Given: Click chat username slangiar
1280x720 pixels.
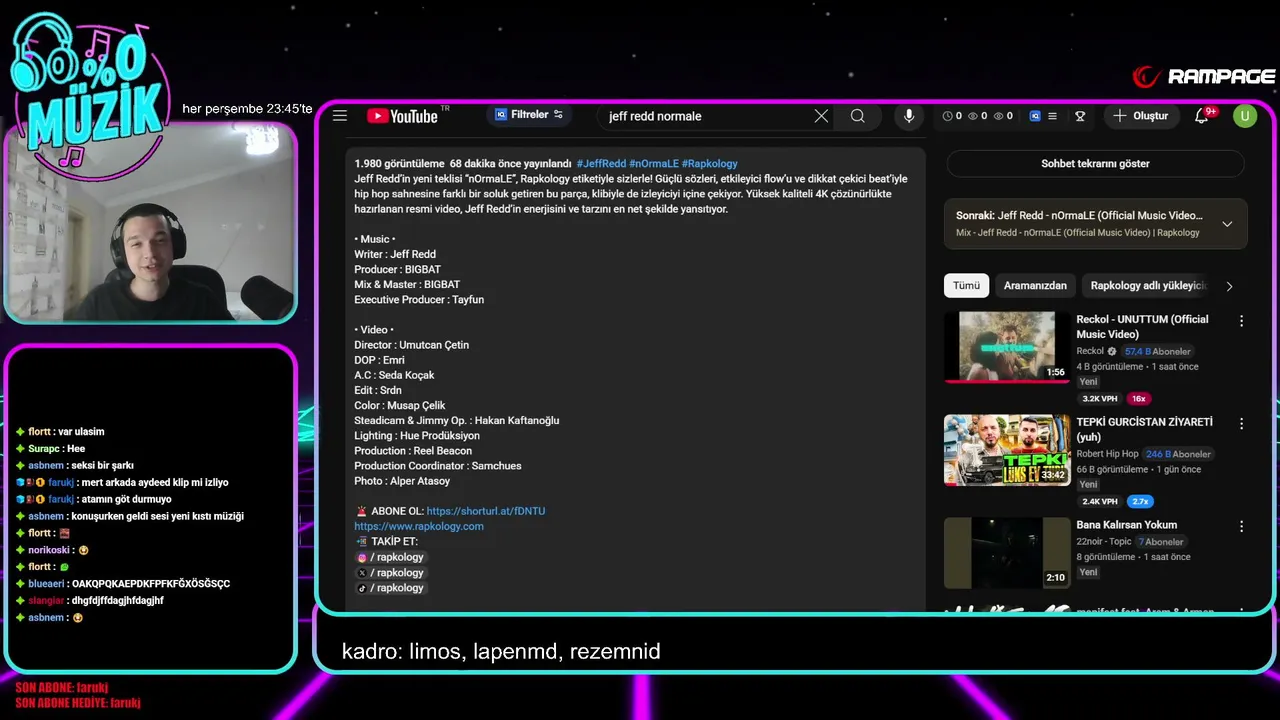Looking at the screenshot, I should coord(46,601).
